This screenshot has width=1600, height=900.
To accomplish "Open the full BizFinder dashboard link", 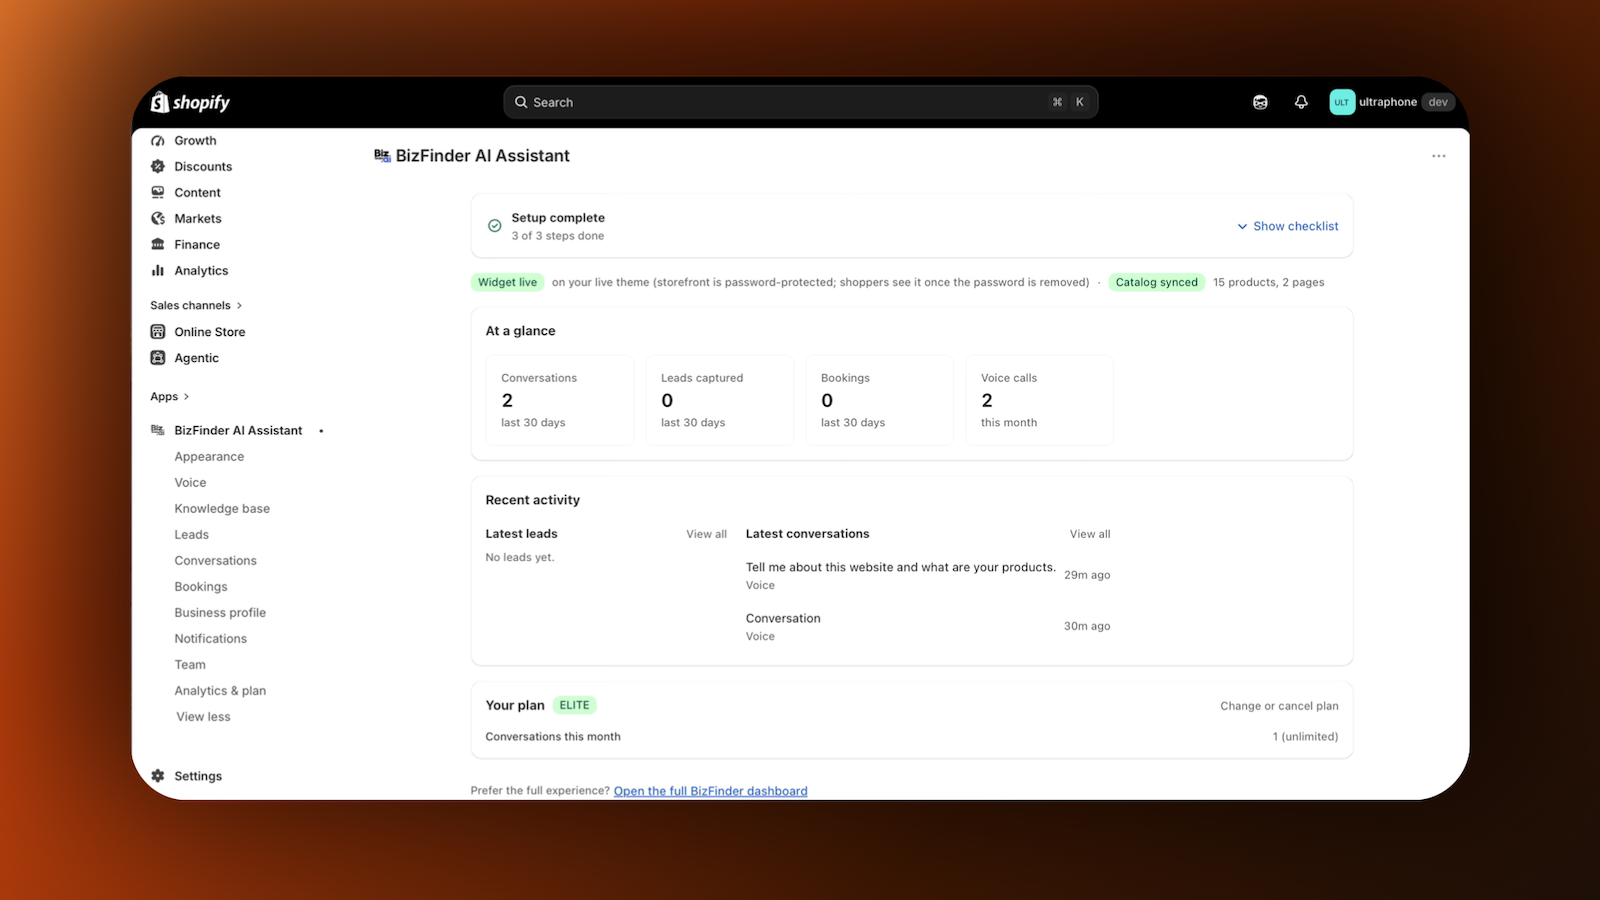I will [710, 791].
